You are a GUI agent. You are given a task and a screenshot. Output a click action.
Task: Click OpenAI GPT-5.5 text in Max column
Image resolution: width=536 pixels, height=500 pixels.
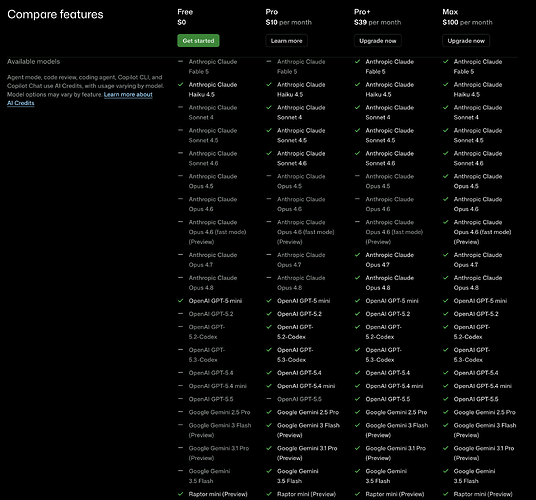pos(475,399)
